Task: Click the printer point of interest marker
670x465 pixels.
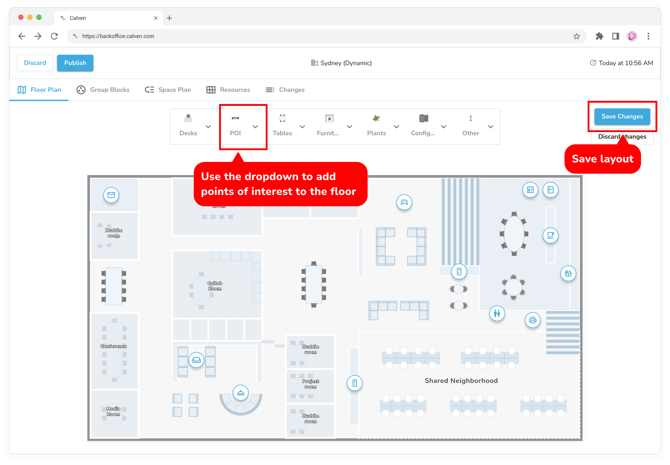Action: pyautogui.click(x=532, y=321)
